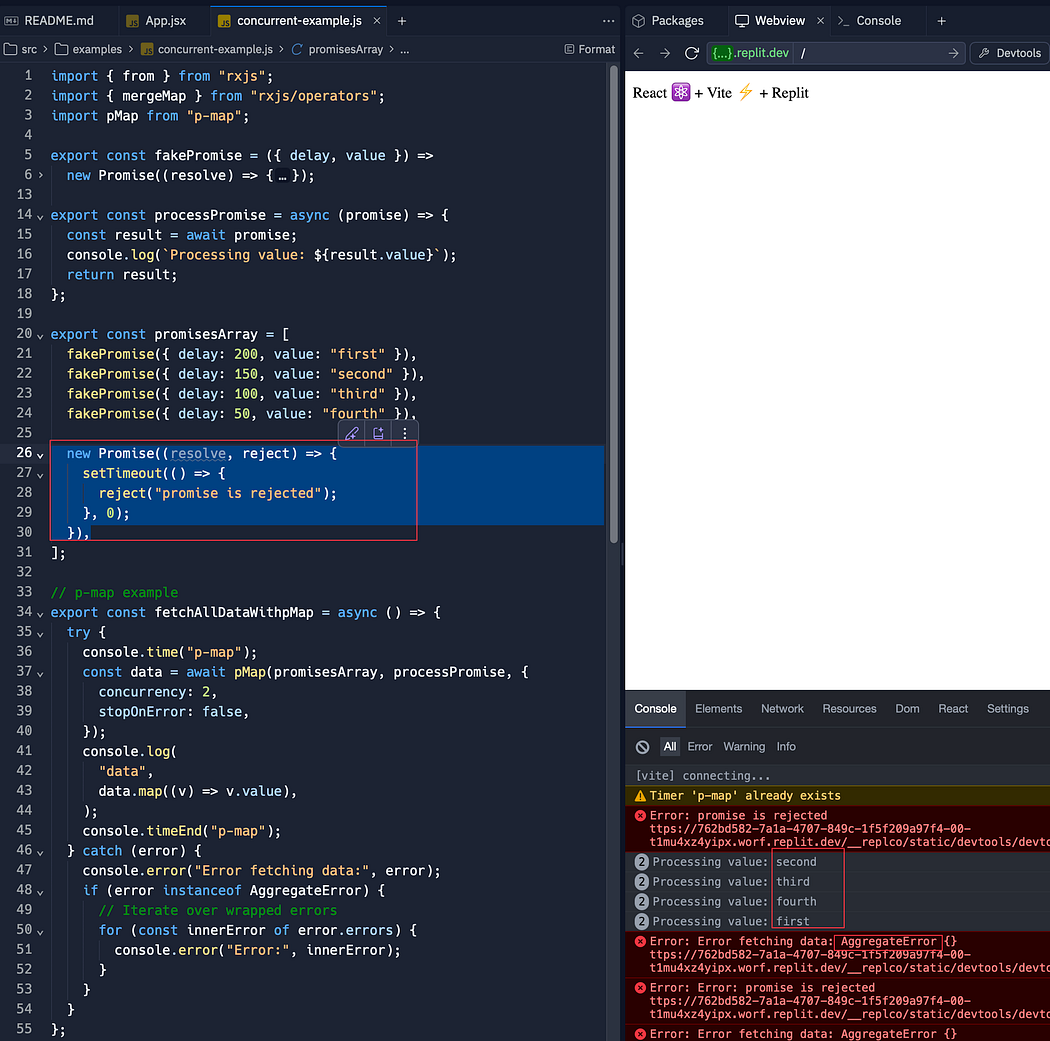Add a new tab in right pane
1050x1041 pixels.
(942, 21)
